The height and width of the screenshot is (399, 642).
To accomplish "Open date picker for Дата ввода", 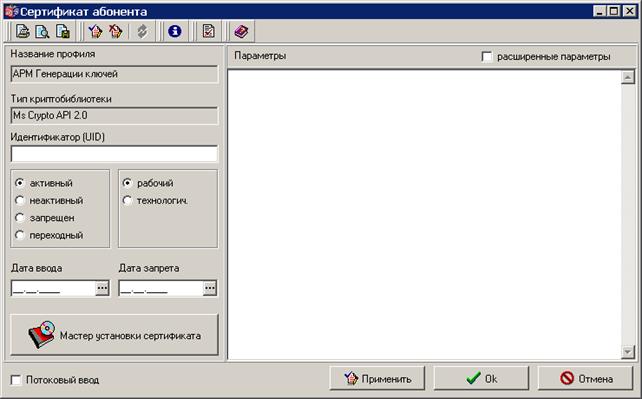I will click(x=102, y=288).
